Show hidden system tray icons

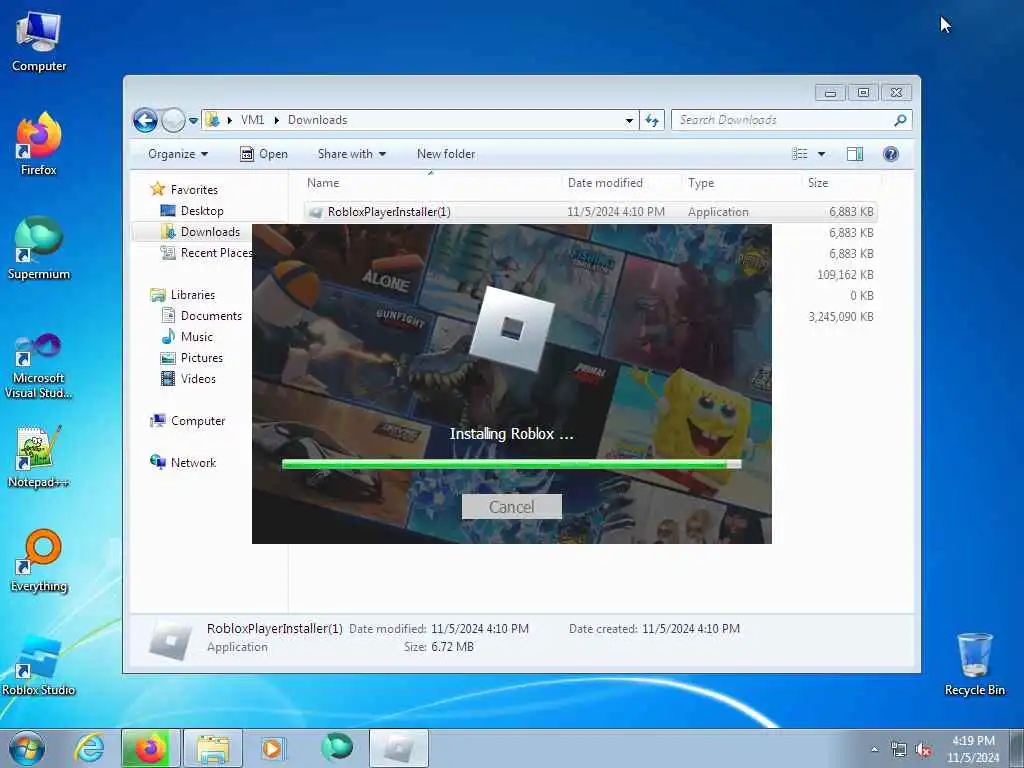click(x=874, y=749)
